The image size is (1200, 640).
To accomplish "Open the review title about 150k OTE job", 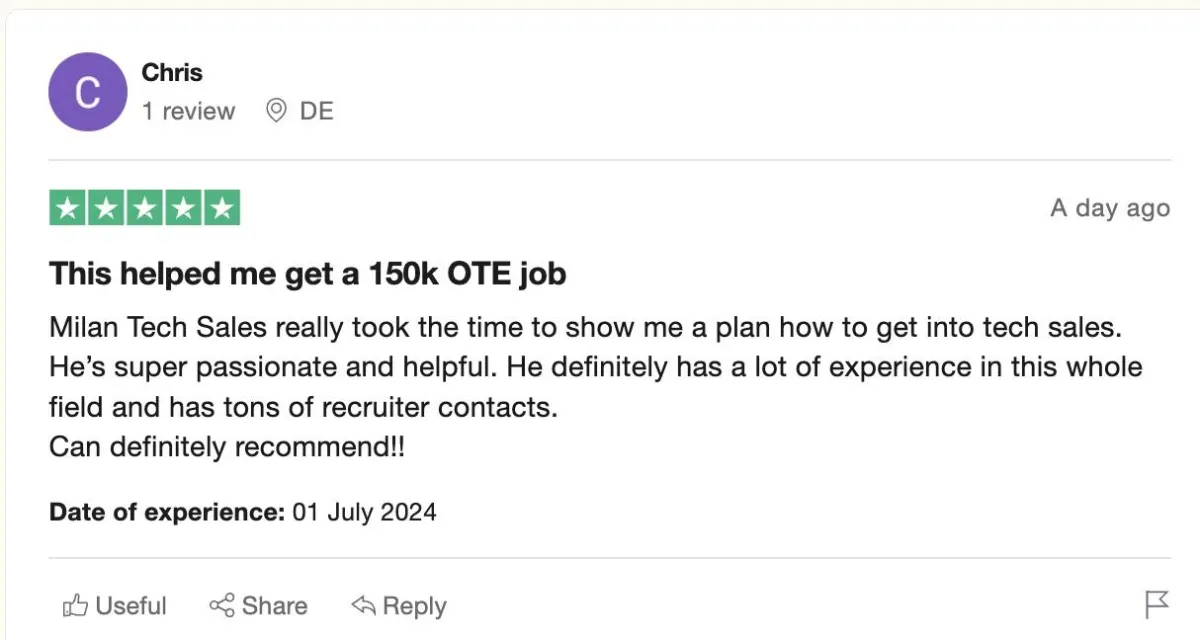I will point(308,273).
